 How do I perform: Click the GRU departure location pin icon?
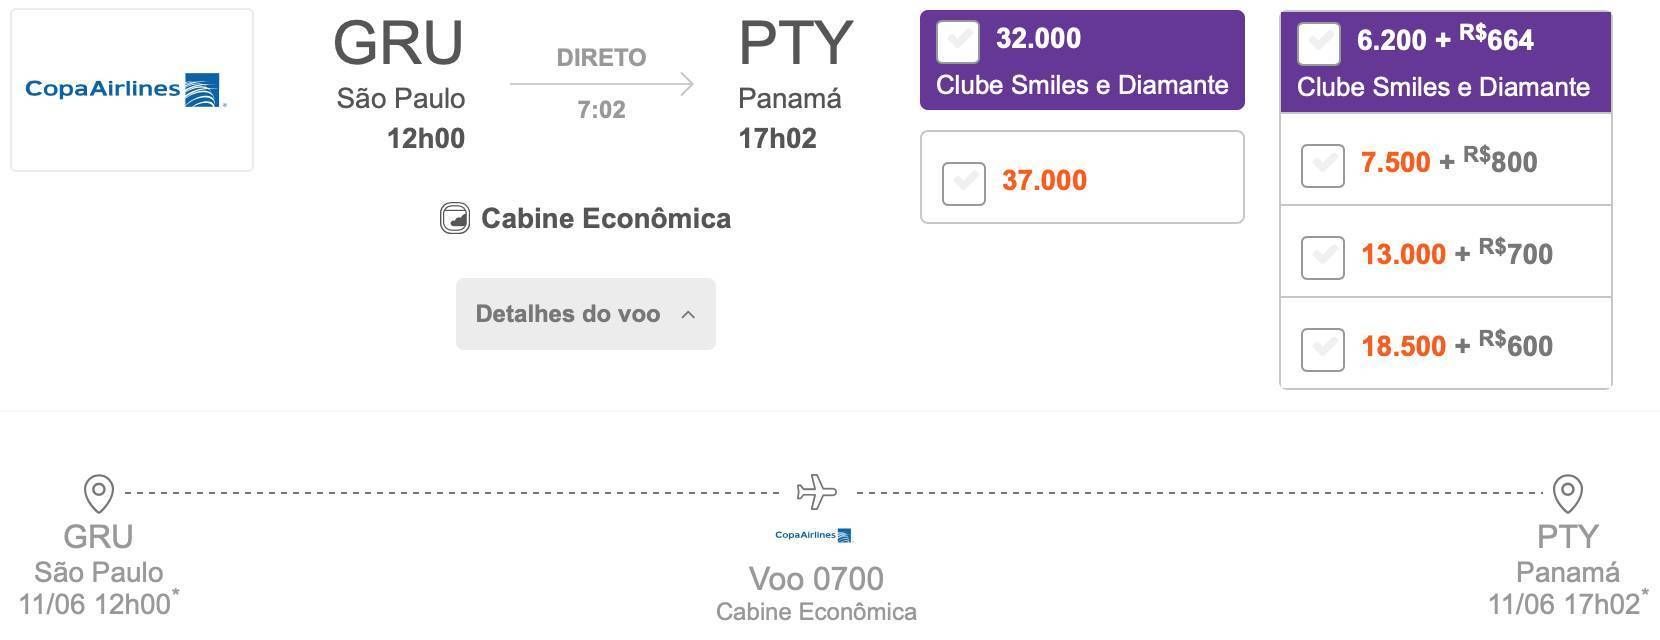click(x=98, y=494)
